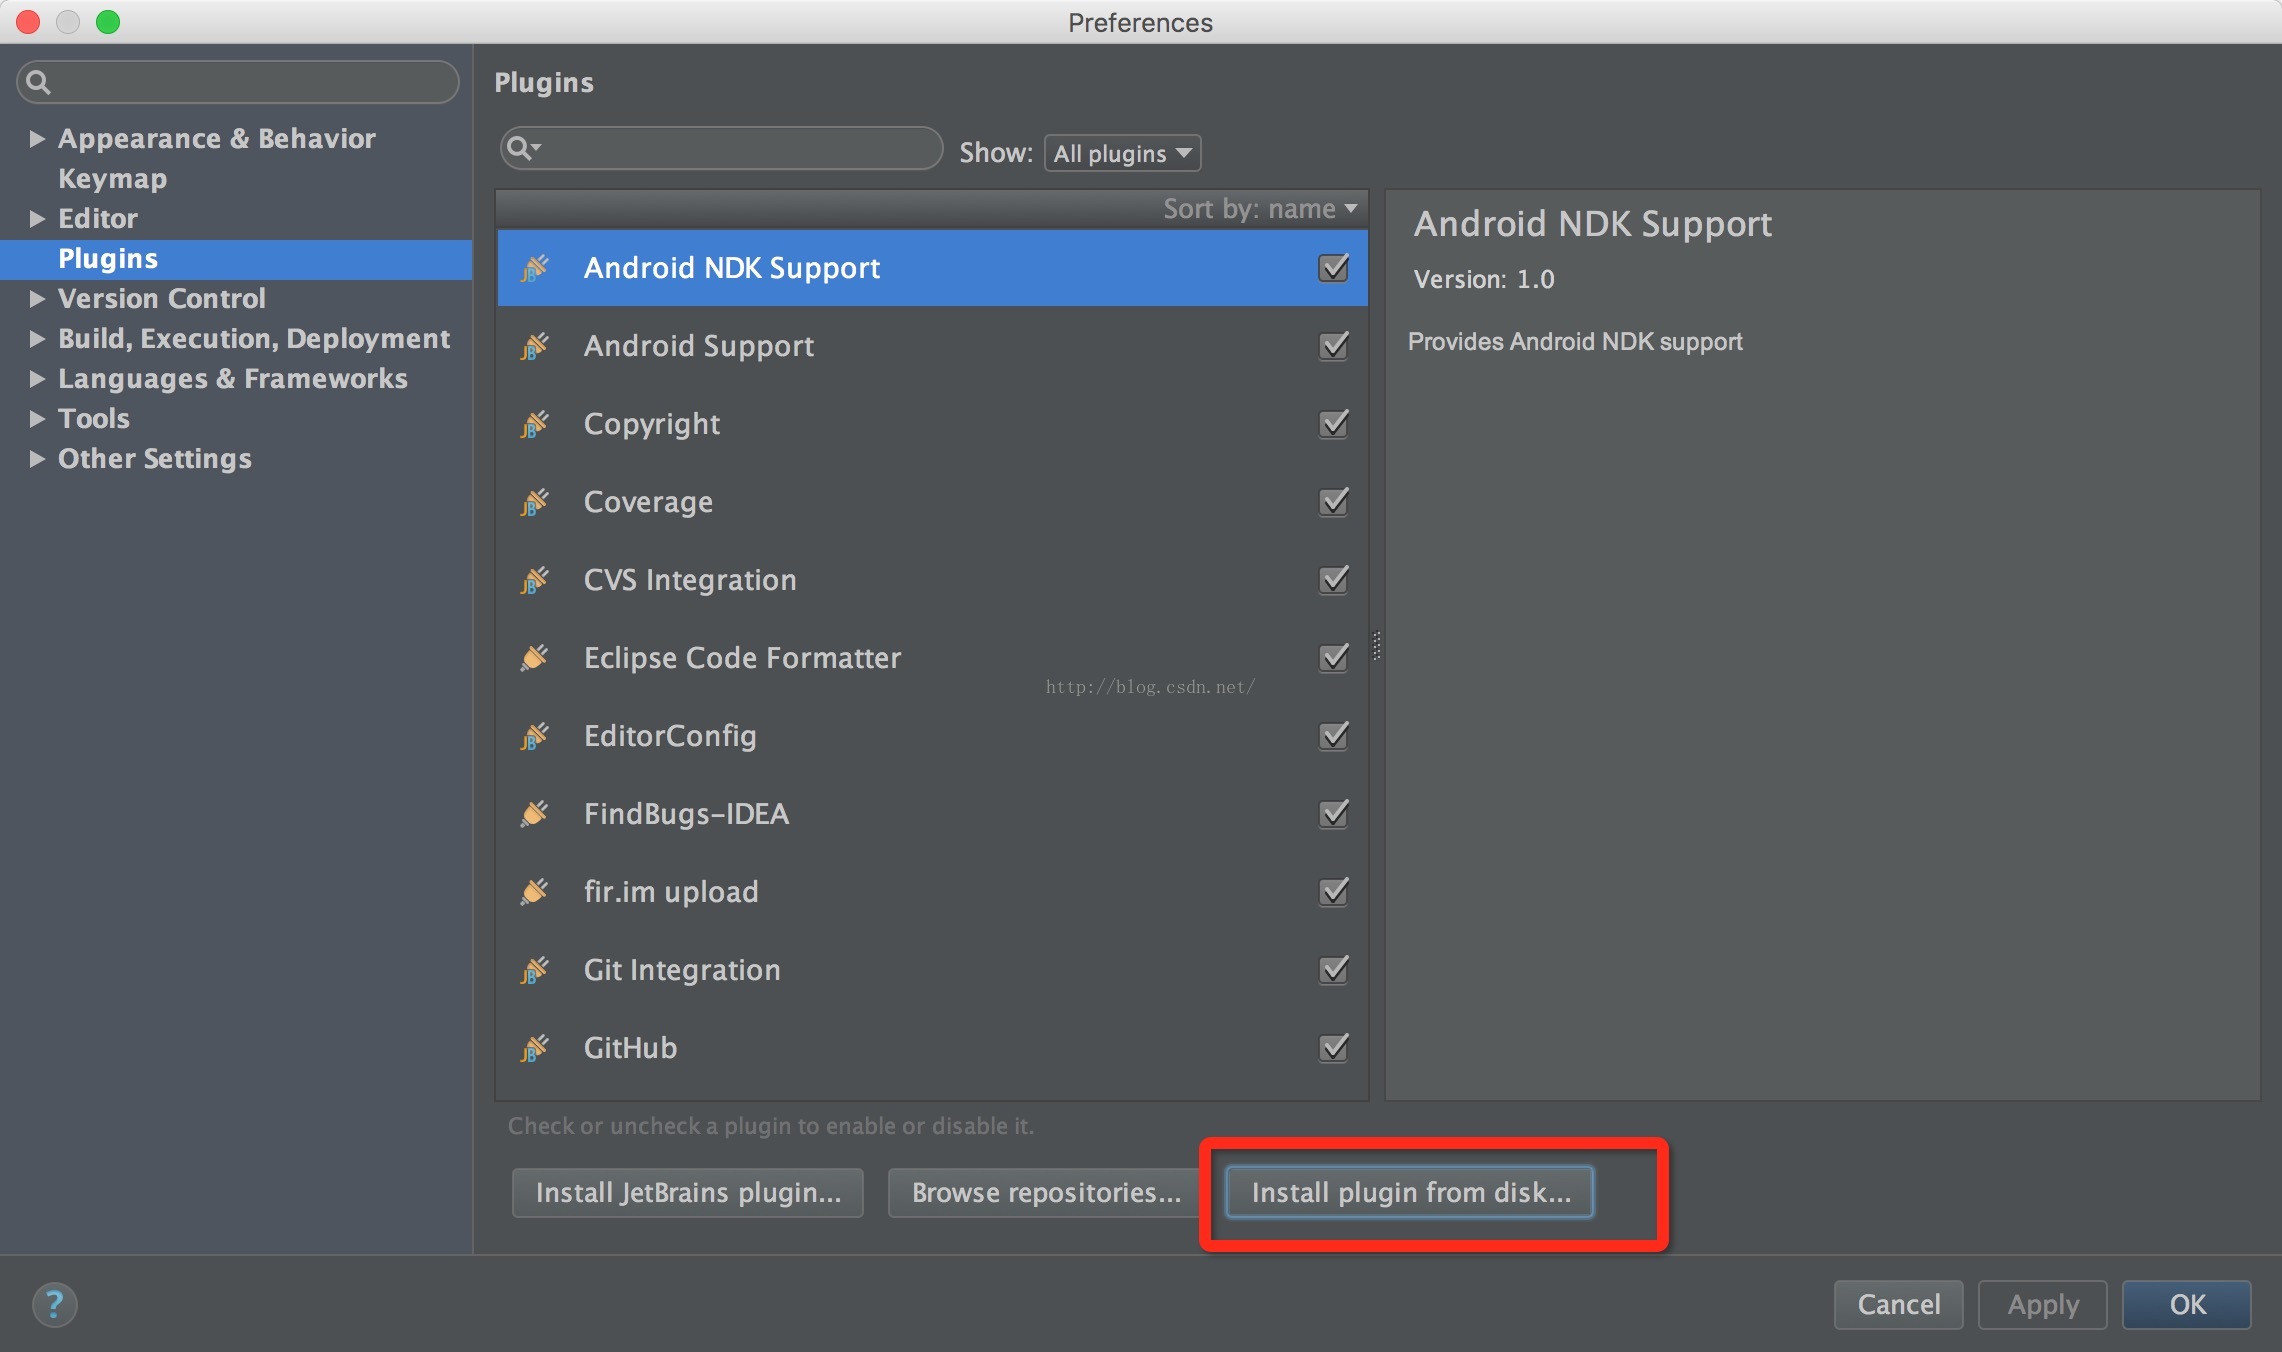The height and width of the screenshot is (1352, 2282).
Task: Toggle the Git Integration checkbox off
Action: point(1333,969)
